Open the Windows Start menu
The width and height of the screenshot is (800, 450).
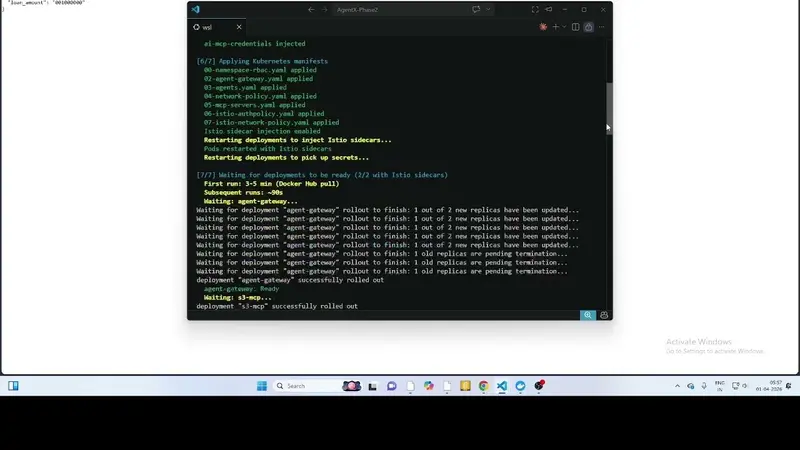[x=262, y=386]
